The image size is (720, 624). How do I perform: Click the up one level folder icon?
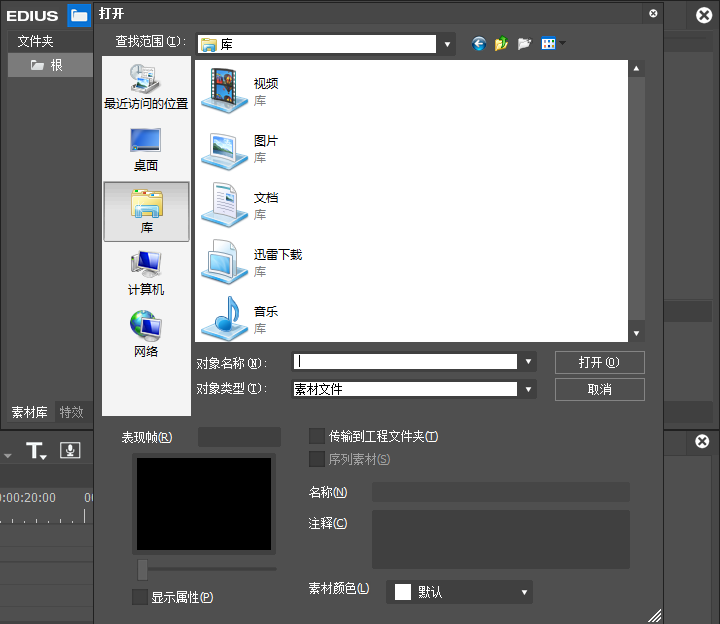coord(501,44)
